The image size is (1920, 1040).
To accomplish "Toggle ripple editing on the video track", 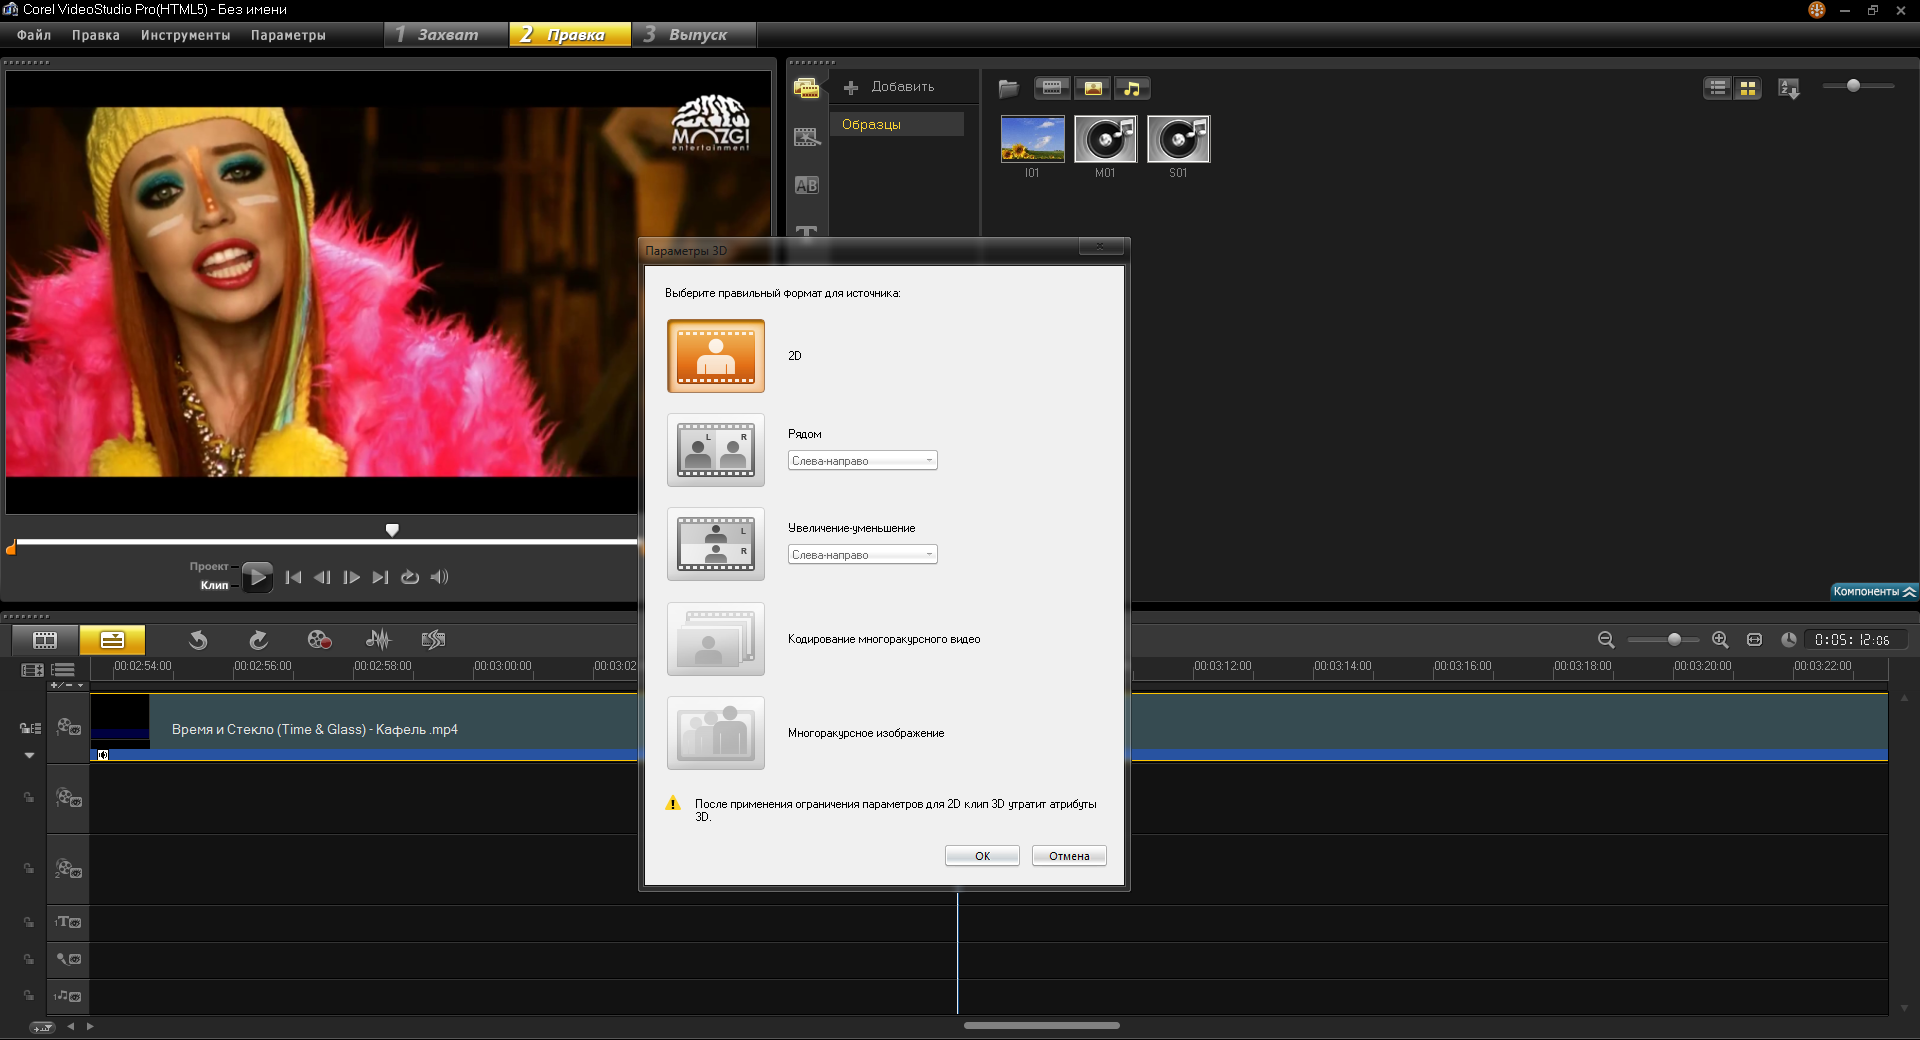I will [x=30, y=728].
